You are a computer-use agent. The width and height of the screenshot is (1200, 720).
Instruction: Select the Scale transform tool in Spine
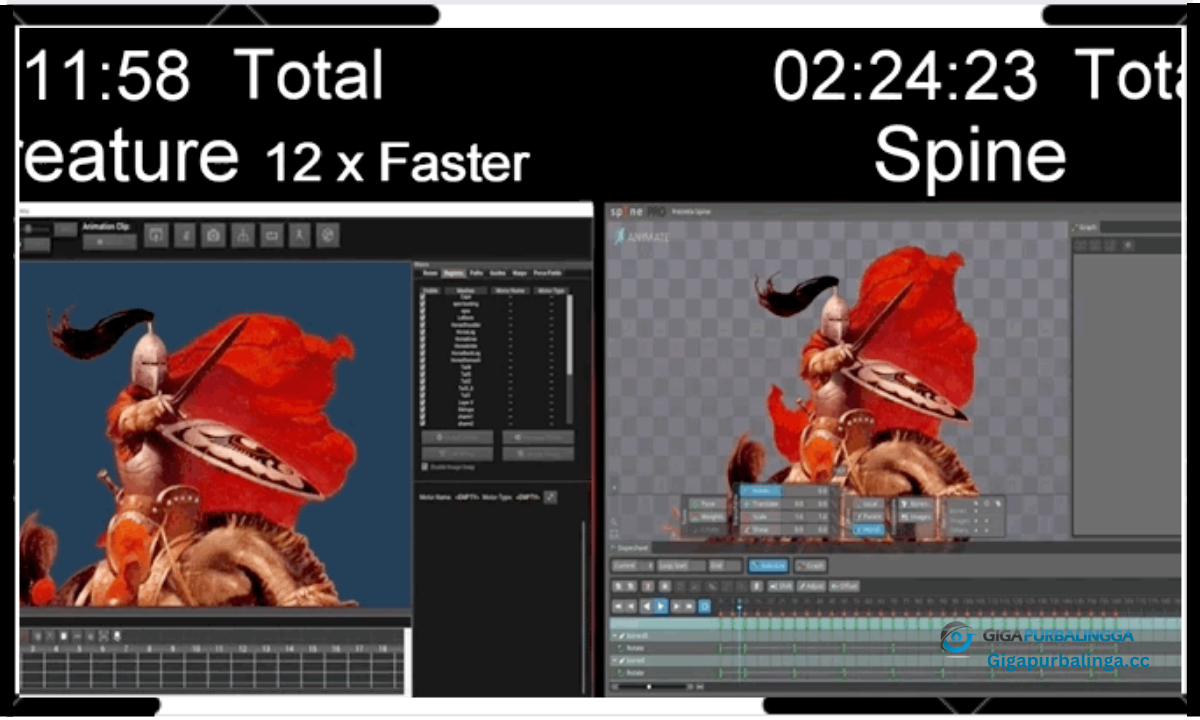coord(760,517)
